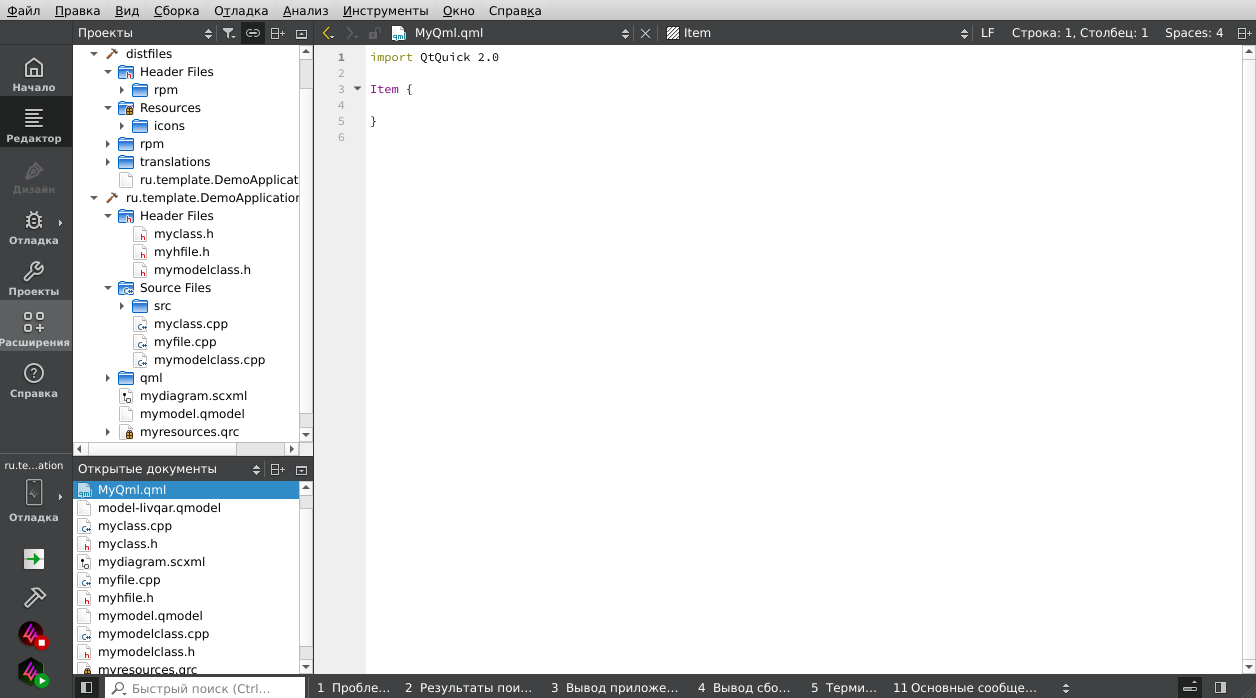The height and width of the screenshot is (698, 1256).
Task: Open the Проекты mode with wrench icon
Action: [34, 278]
